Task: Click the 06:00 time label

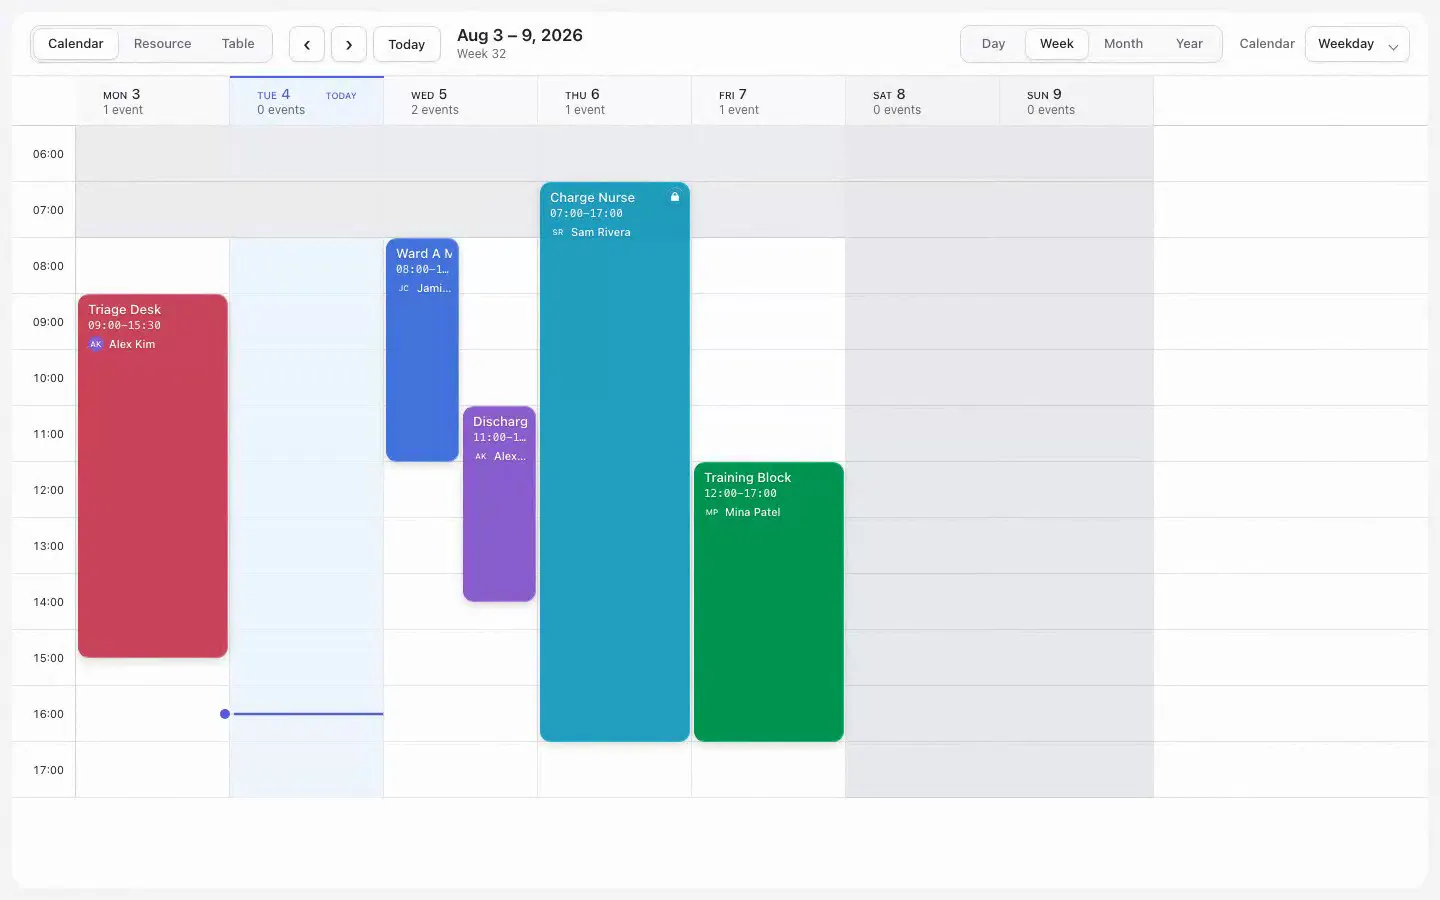Action: tap(48, 154)
